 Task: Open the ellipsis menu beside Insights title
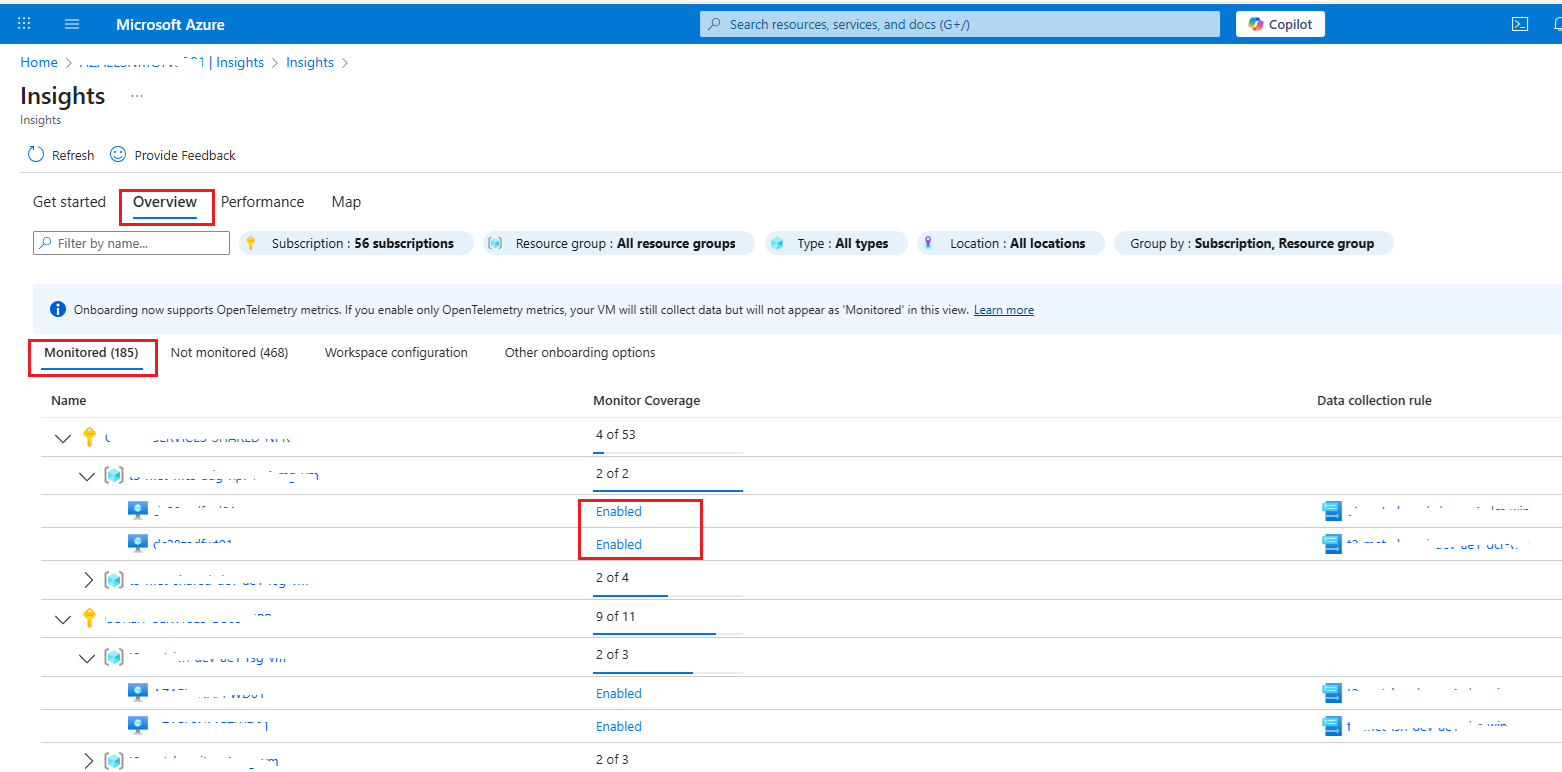coord(137,96)
